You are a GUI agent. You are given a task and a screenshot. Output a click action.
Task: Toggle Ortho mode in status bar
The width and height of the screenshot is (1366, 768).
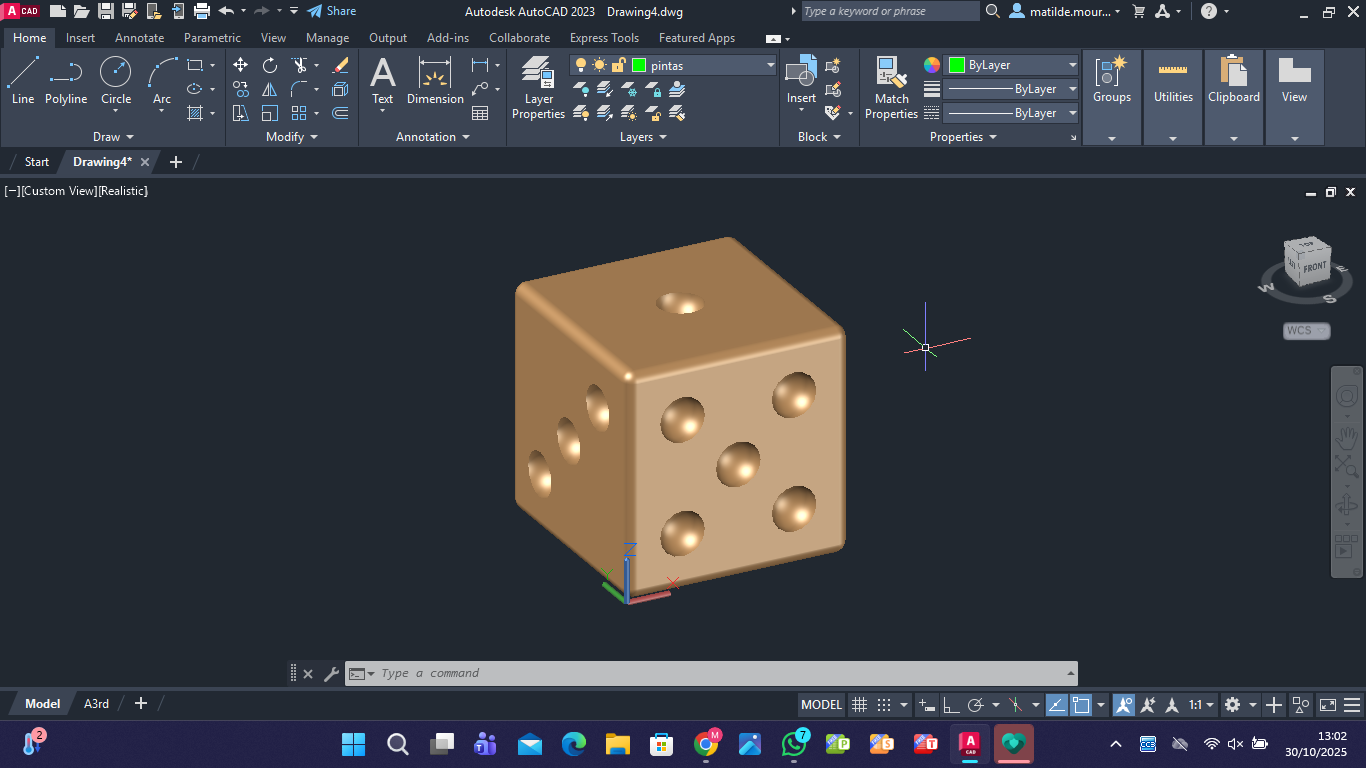[x=951, y=705]
